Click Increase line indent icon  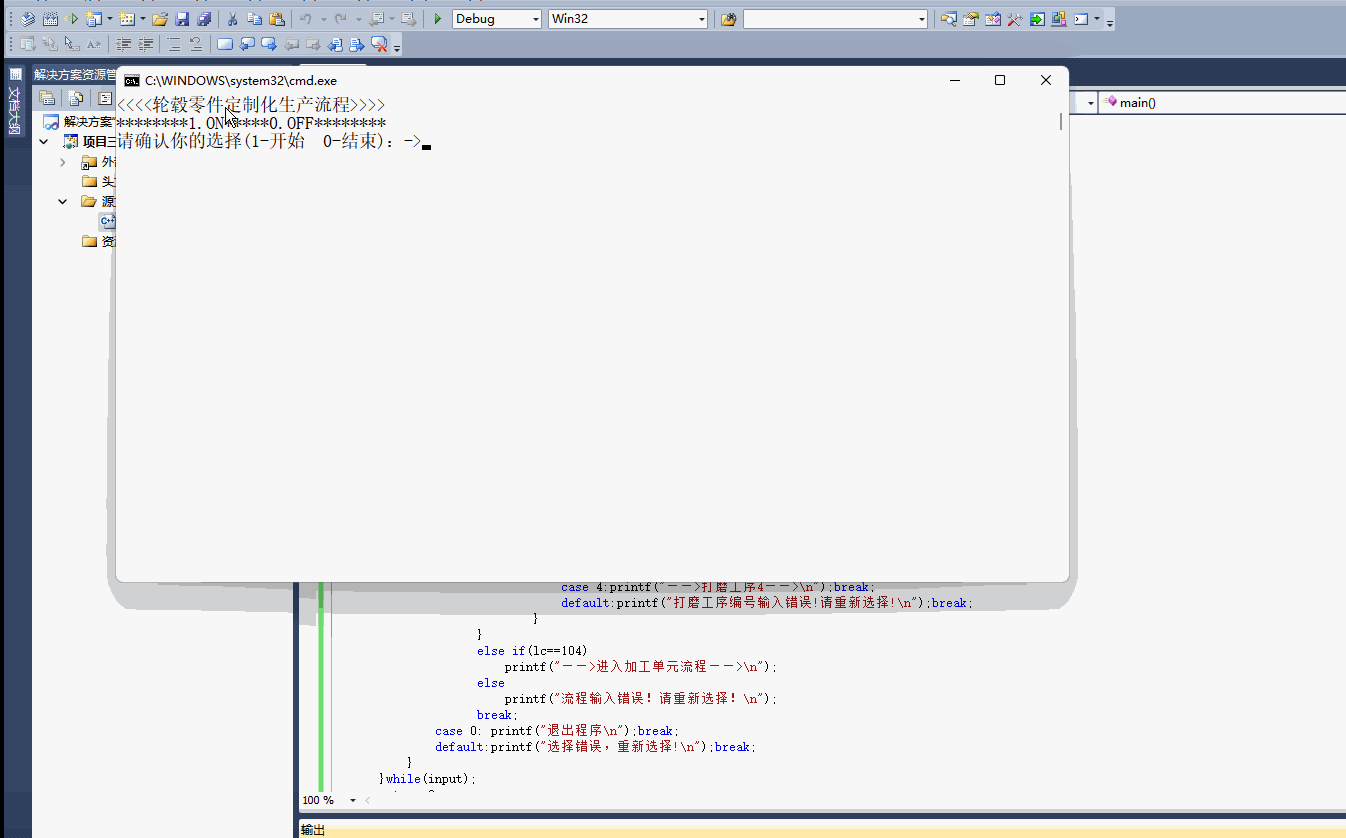click(x=146, y=44)
